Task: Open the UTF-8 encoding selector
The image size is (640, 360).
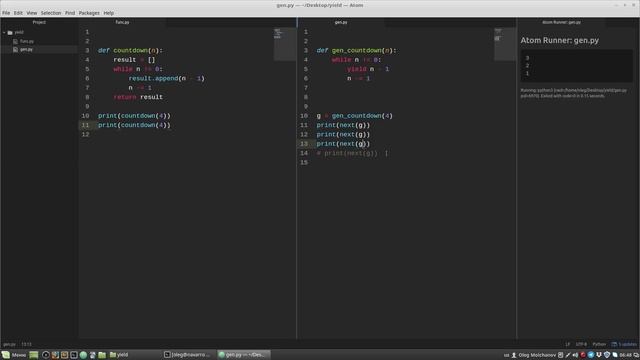Action: pyautogui.click(x=581, y=344)
